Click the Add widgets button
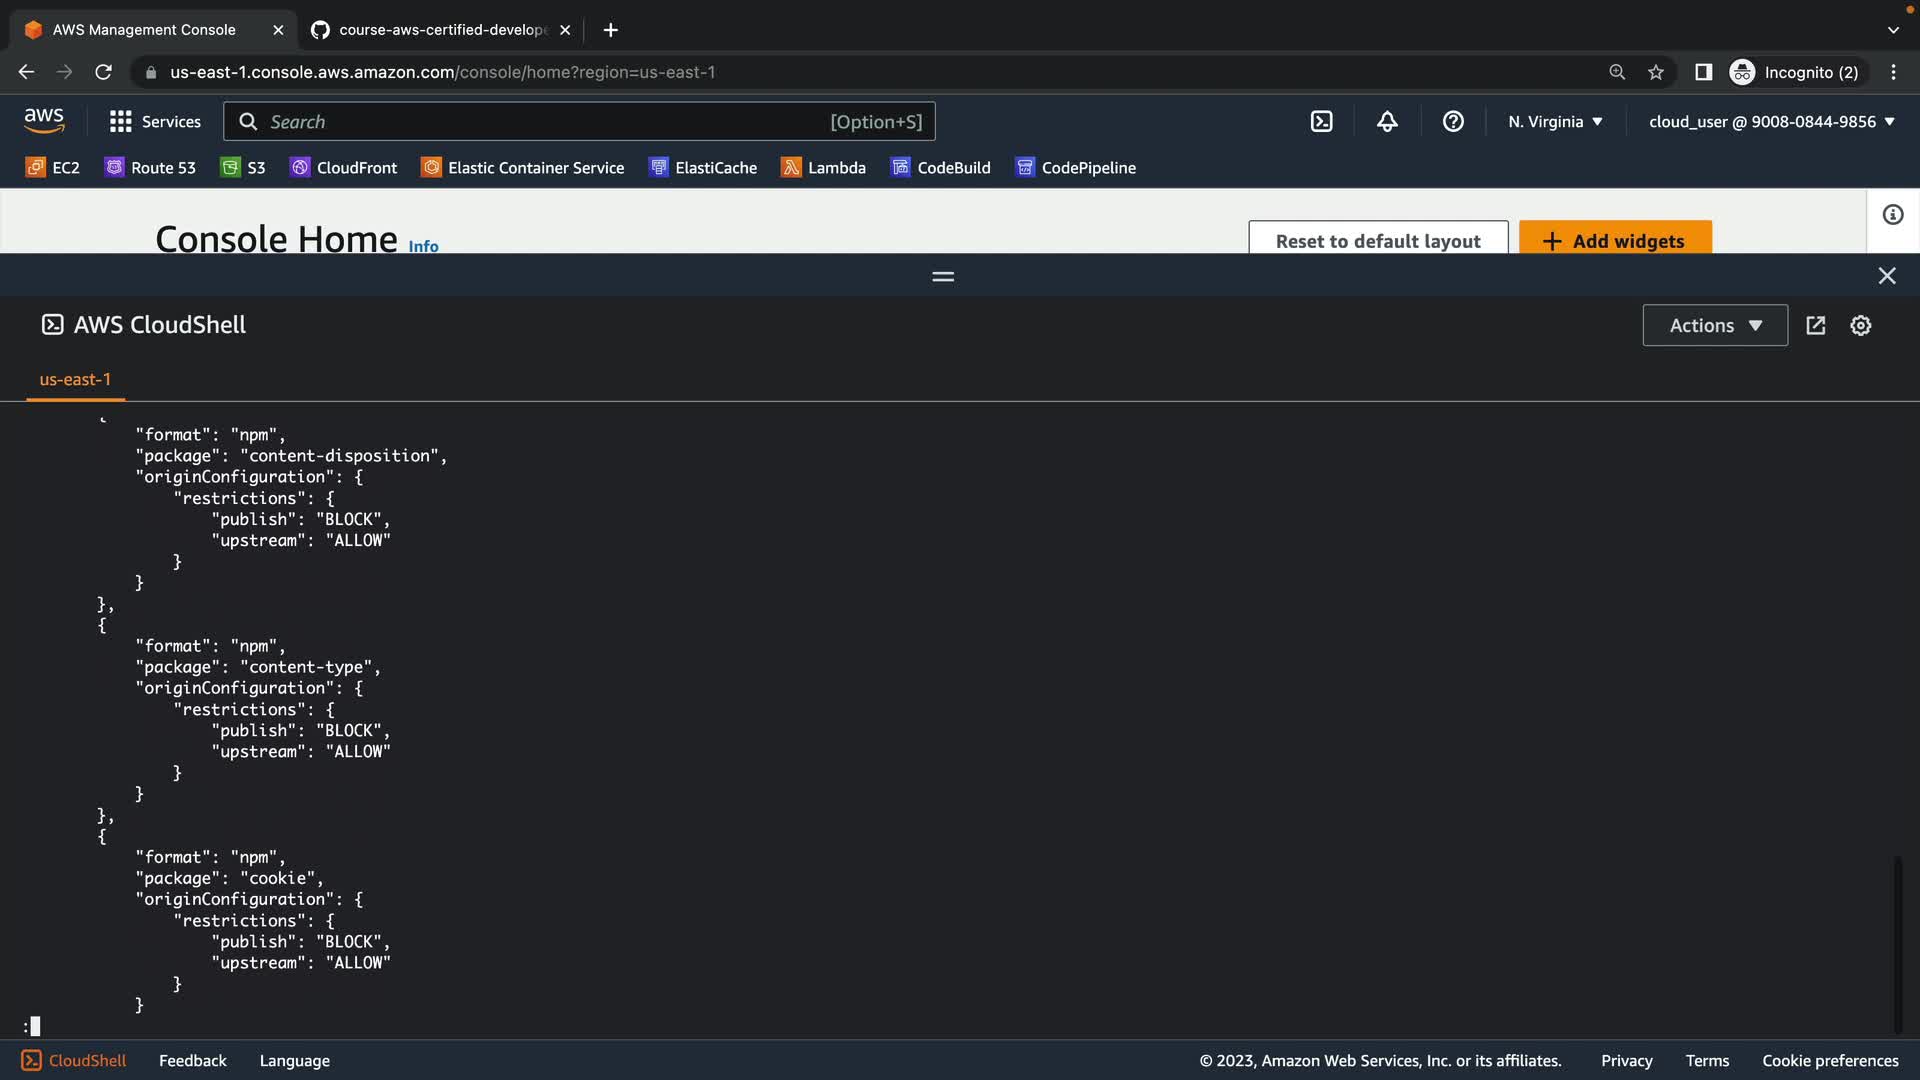Screen dimensions: 1920x1080 (x=1614, y=240)
